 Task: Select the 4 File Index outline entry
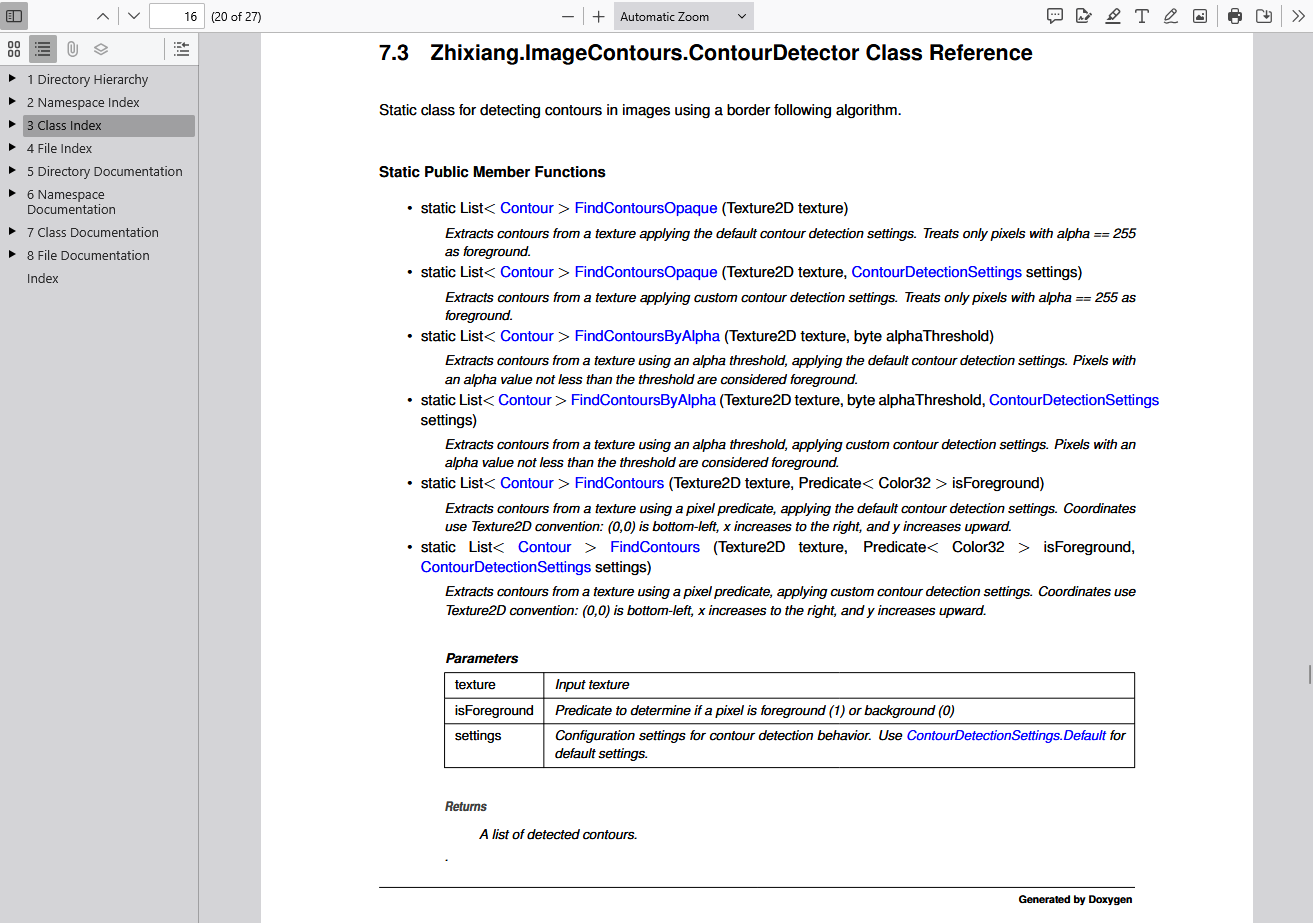[x=60, y=148]
